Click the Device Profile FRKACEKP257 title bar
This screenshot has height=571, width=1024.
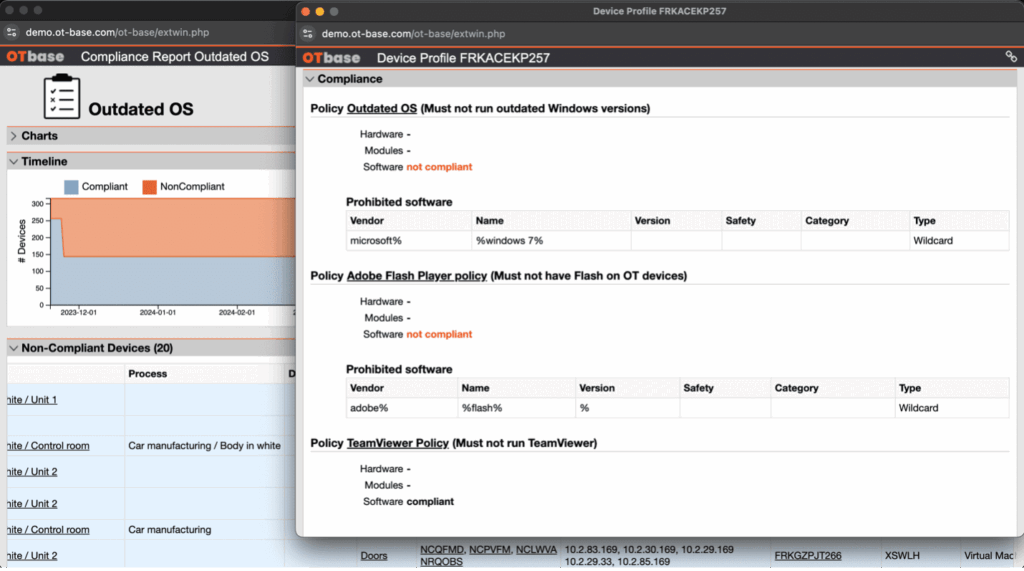click(x=660, y=11)
